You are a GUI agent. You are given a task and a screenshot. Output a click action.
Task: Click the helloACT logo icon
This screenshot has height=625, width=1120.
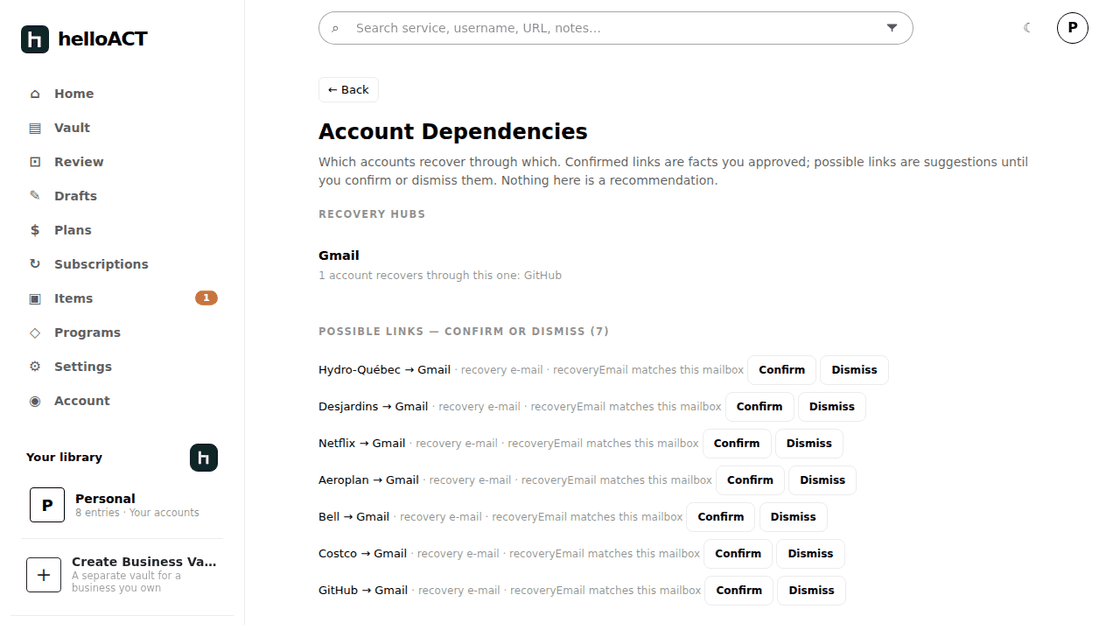35,39
